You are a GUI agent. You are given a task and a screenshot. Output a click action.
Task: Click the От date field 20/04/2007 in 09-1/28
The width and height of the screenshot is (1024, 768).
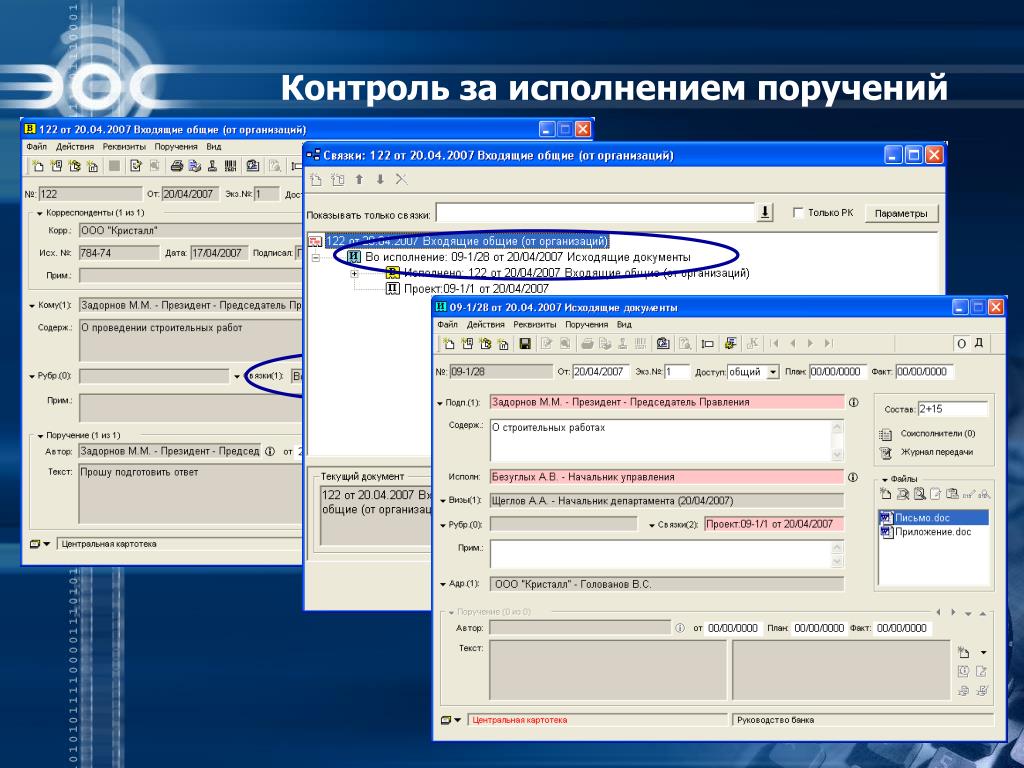click(601, 372)
